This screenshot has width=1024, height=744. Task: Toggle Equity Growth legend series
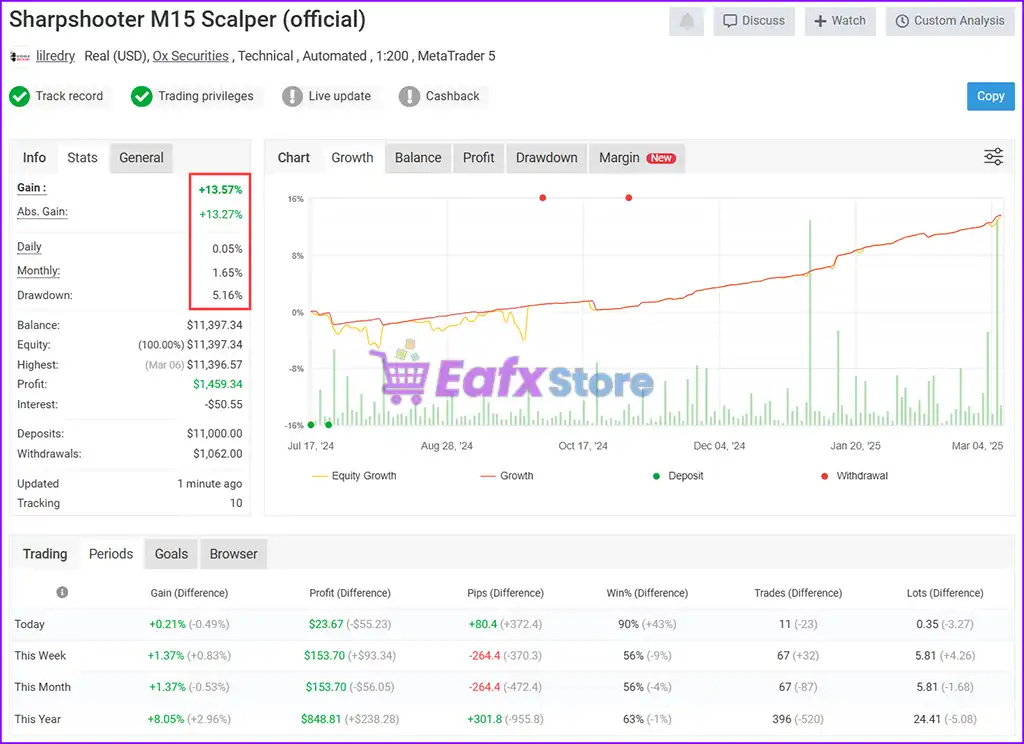tap(354, 476)
